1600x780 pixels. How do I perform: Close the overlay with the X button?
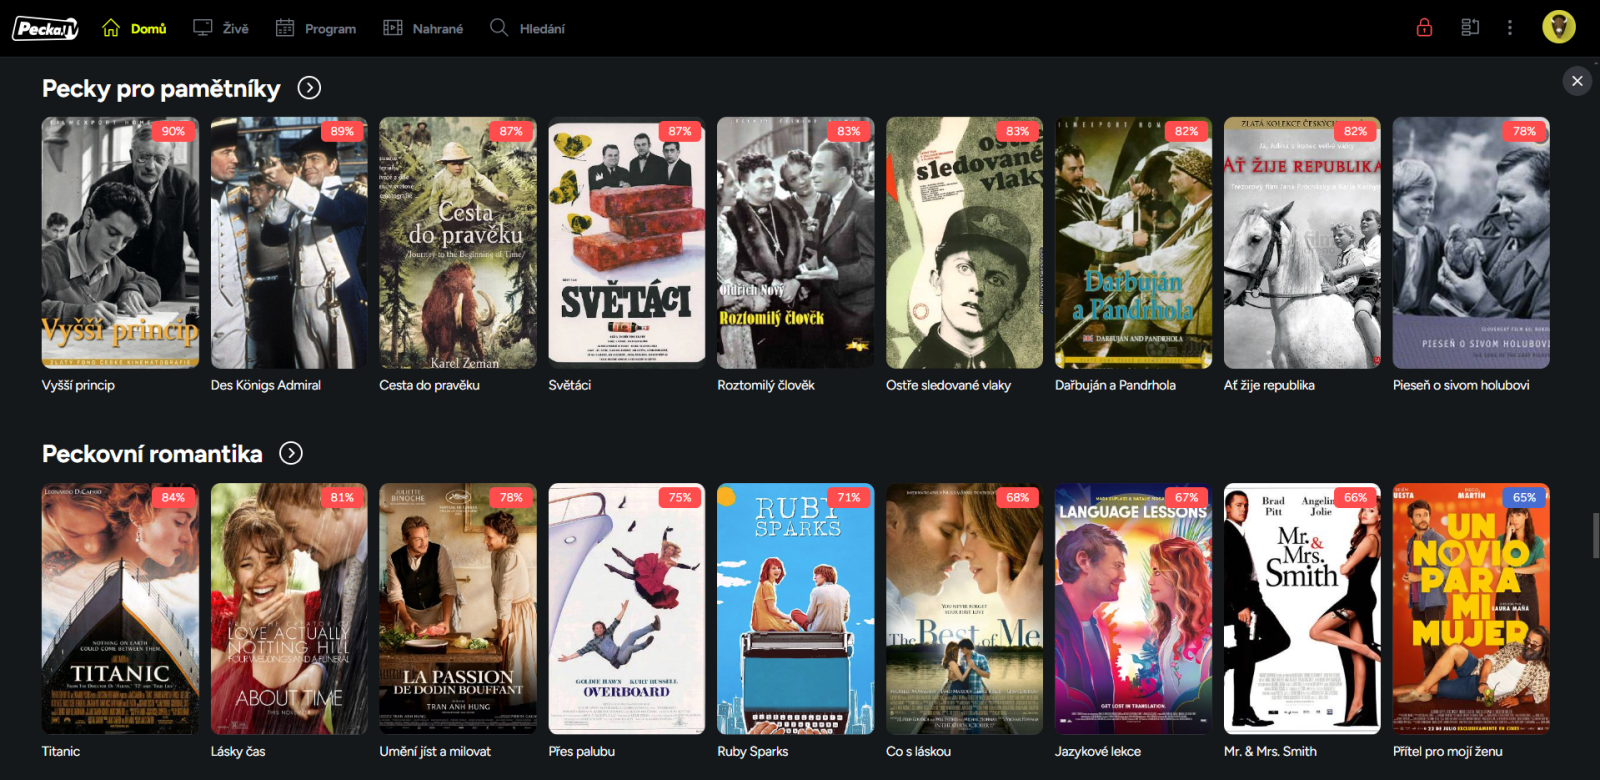click(1577, 81)
